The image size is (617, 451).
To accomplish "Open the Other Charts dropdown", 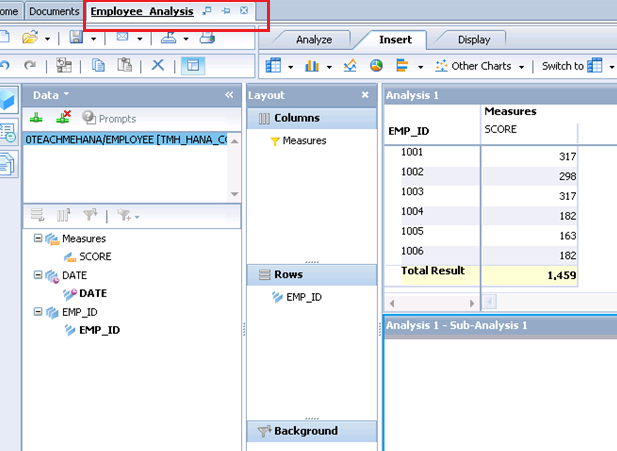I will (487, 66).
